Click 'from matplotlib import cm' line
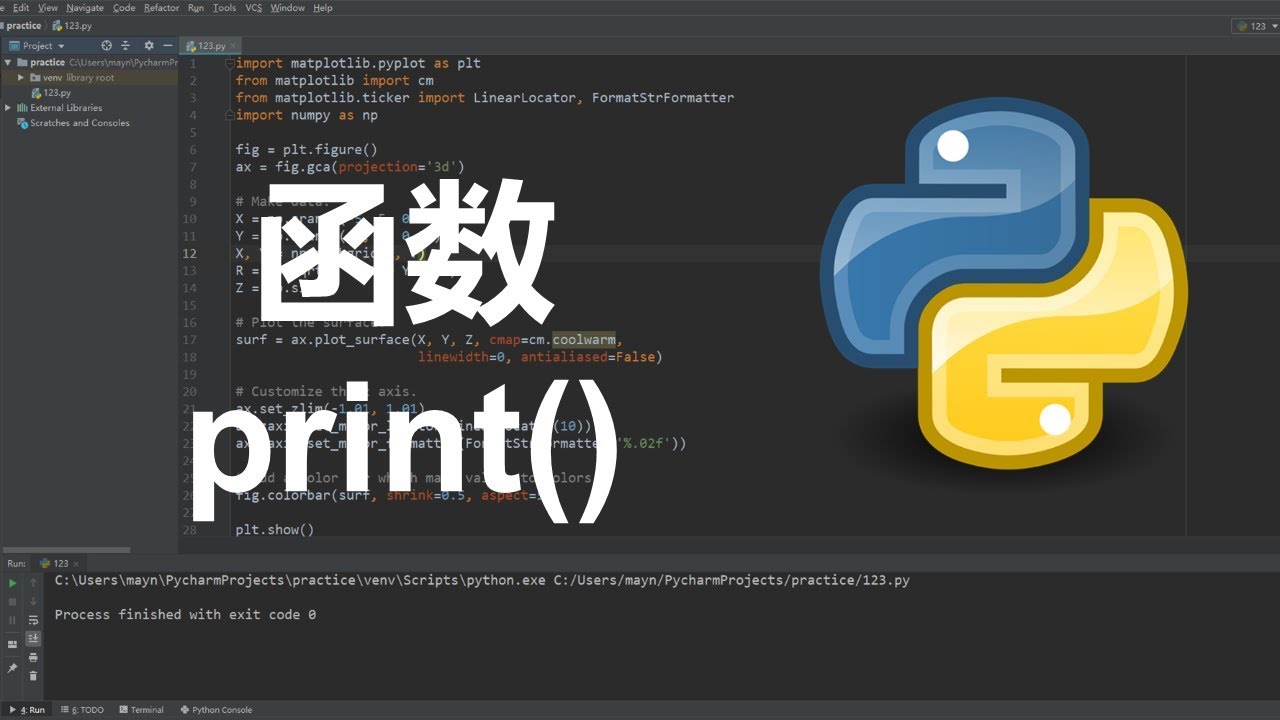Screen dimensions: 1280x720 pyautogui.click(x=334, y=80)
